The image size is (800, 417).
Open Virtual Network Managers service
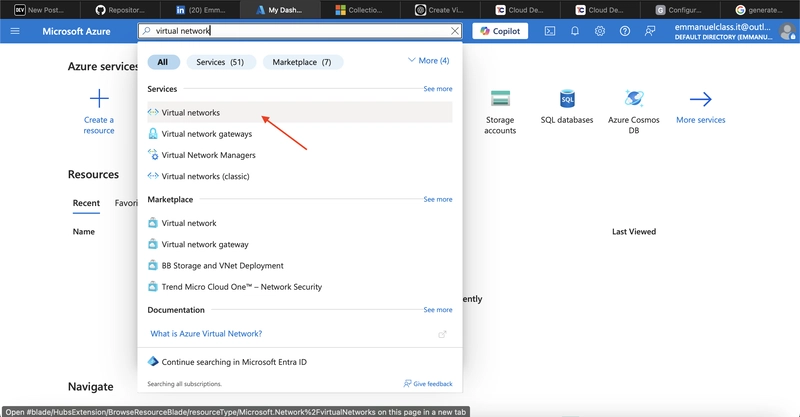click(x=299, y=155)
